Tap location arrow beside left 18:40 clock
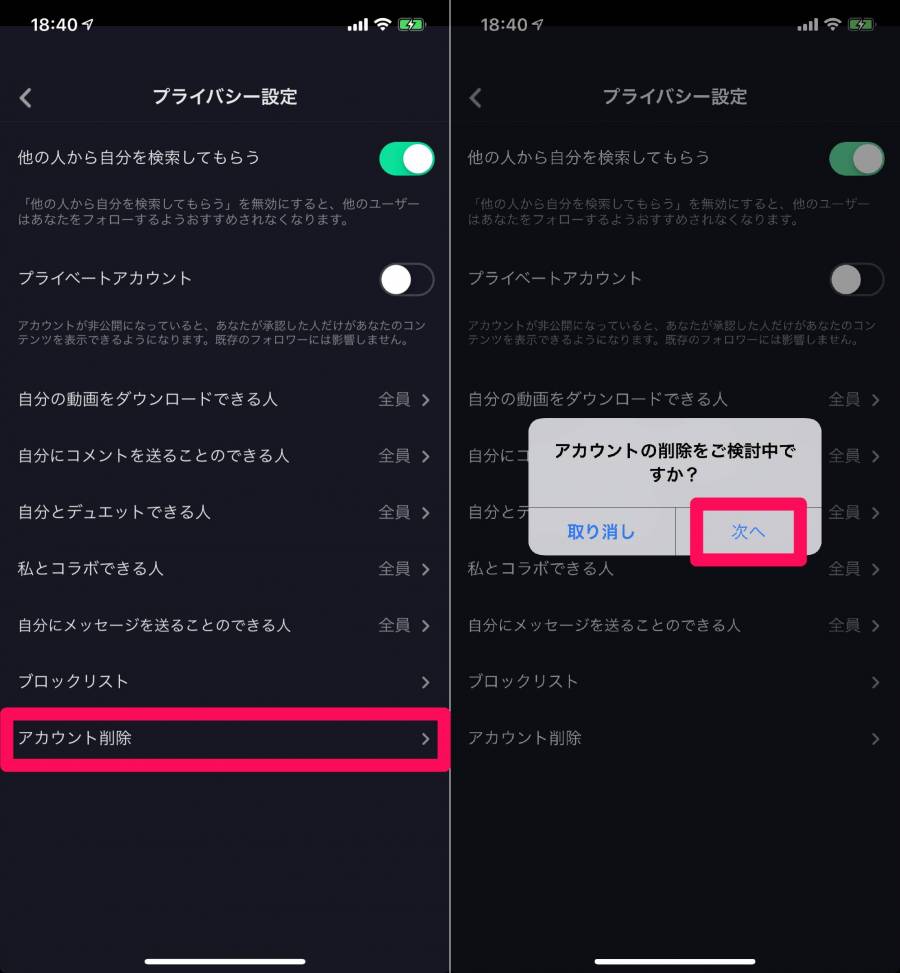The image size is (900, 973). coord(88,24)
